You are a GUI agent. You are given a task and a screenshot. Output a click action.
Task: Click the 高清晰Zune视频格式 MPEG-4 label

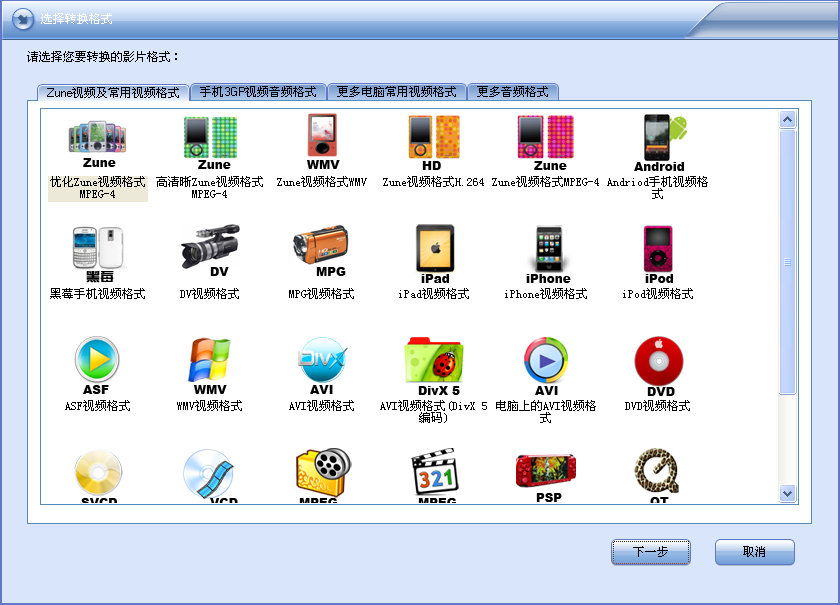[209, 188]
